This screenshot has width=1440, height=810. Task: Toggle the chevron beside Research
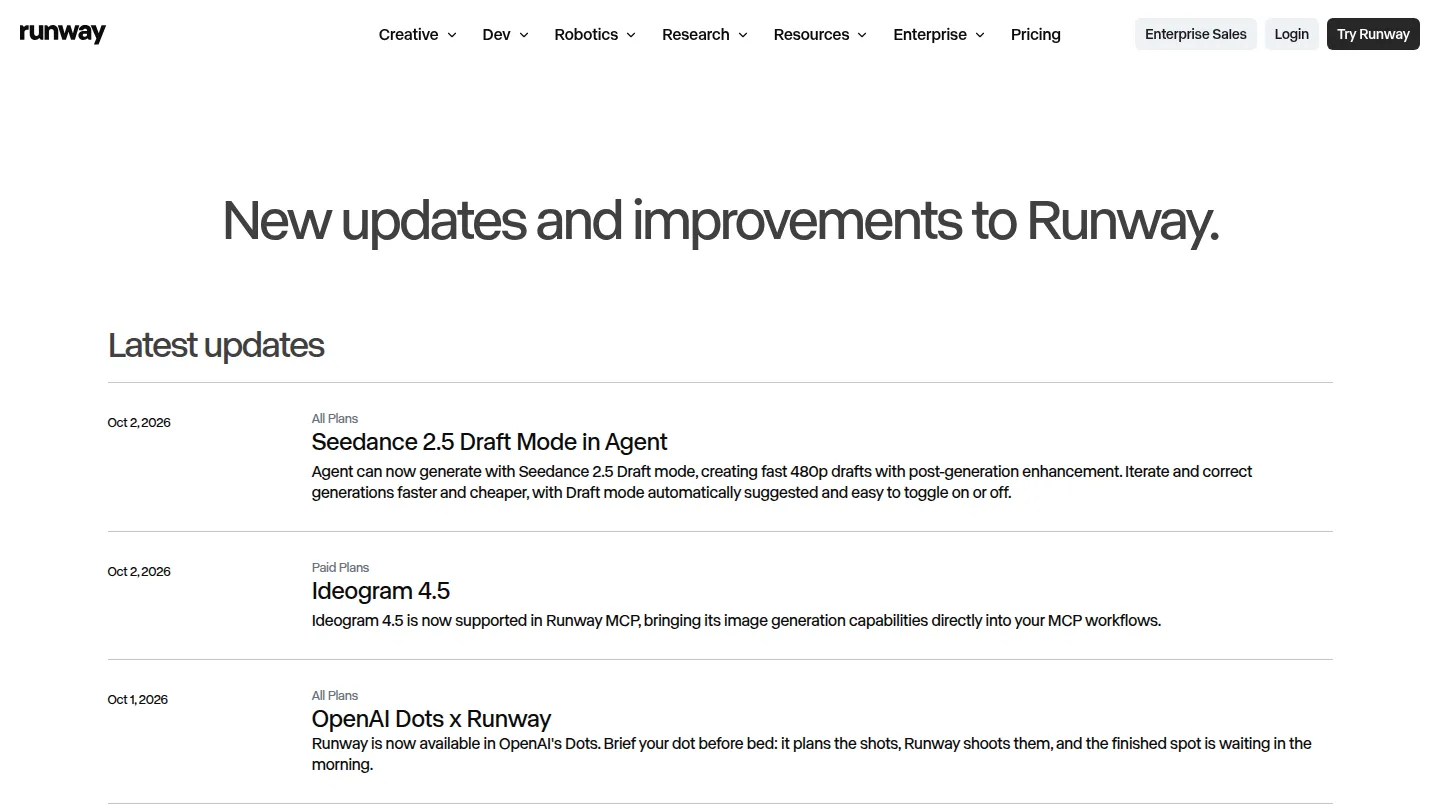[x=742, y=35]
